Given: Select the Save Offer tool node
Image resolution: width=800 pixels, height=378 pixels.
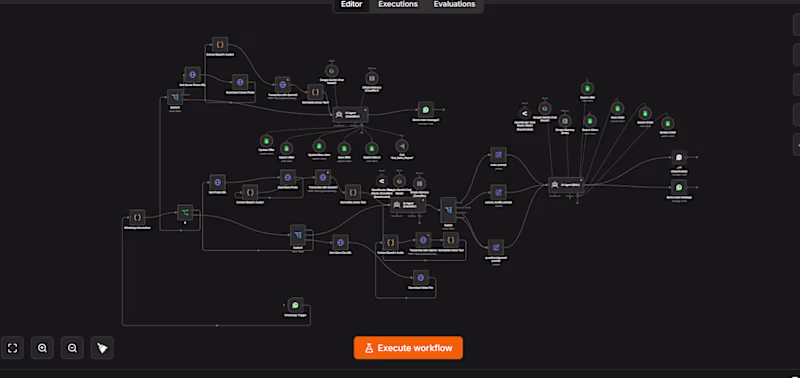Looking at the screenshot, I should (x=345, y=148).
